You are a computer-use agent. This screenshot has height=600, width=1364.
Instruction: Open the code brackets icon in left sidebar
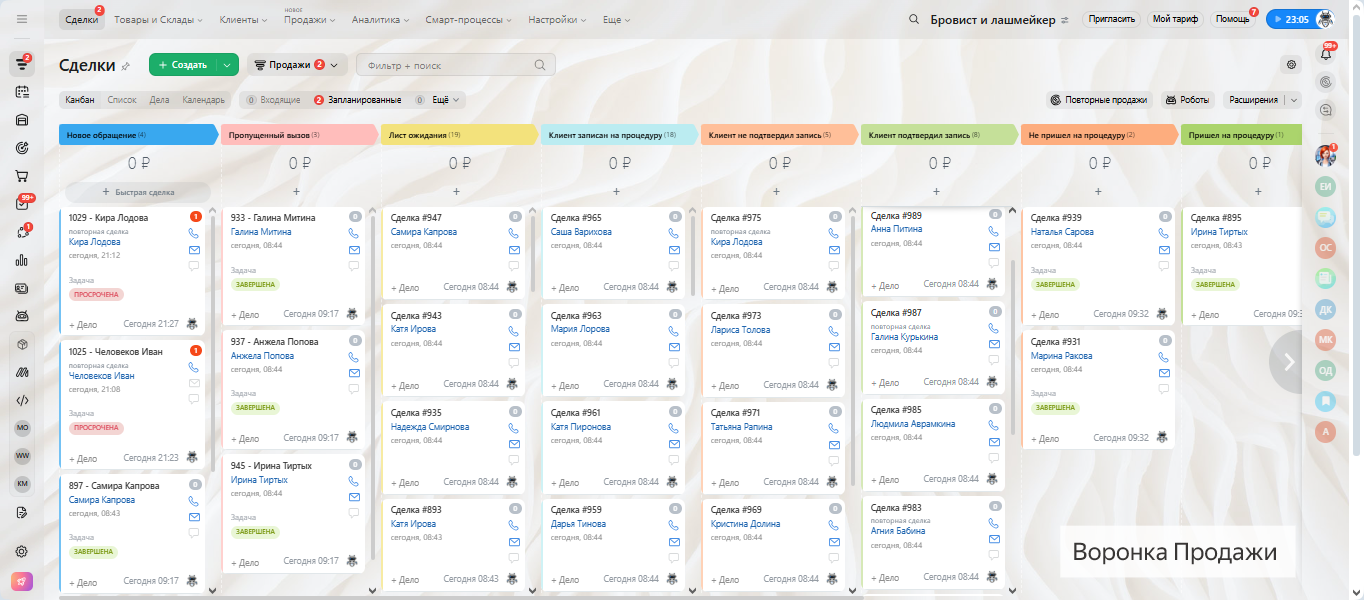(x=21, y=400)
